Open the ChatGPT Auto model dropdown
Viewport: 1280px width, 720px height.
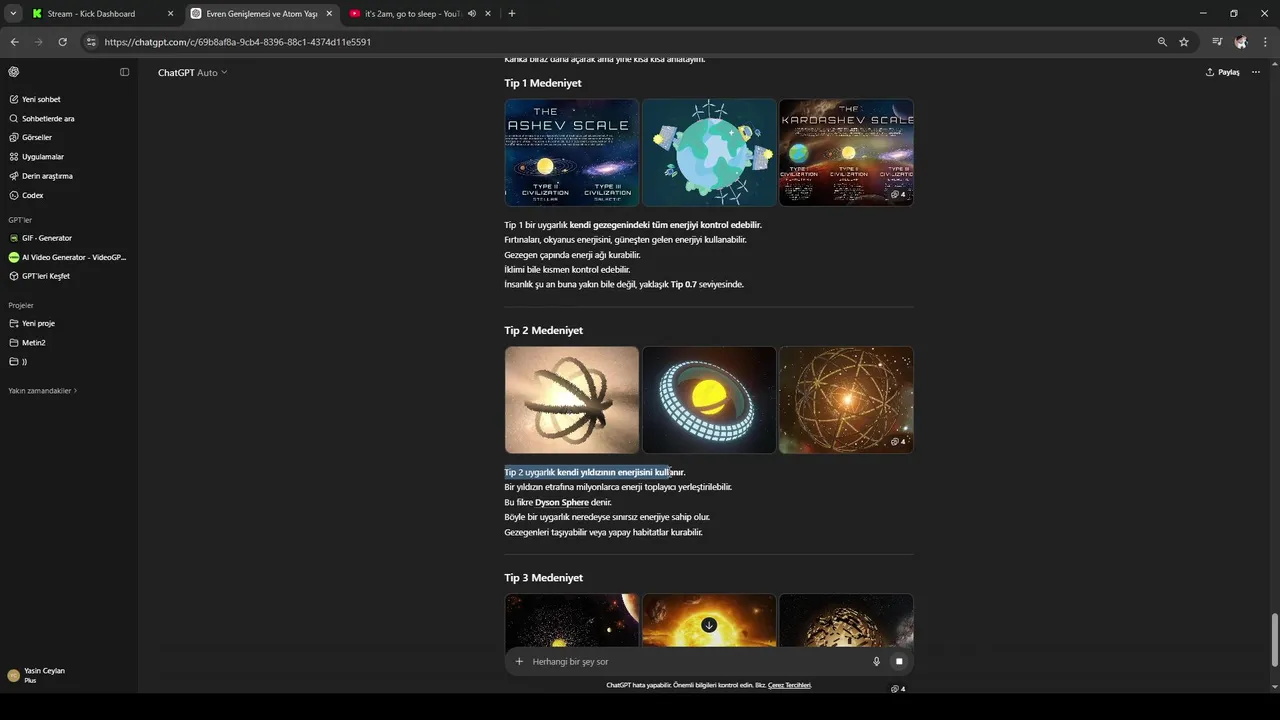[x=192, y=72]
